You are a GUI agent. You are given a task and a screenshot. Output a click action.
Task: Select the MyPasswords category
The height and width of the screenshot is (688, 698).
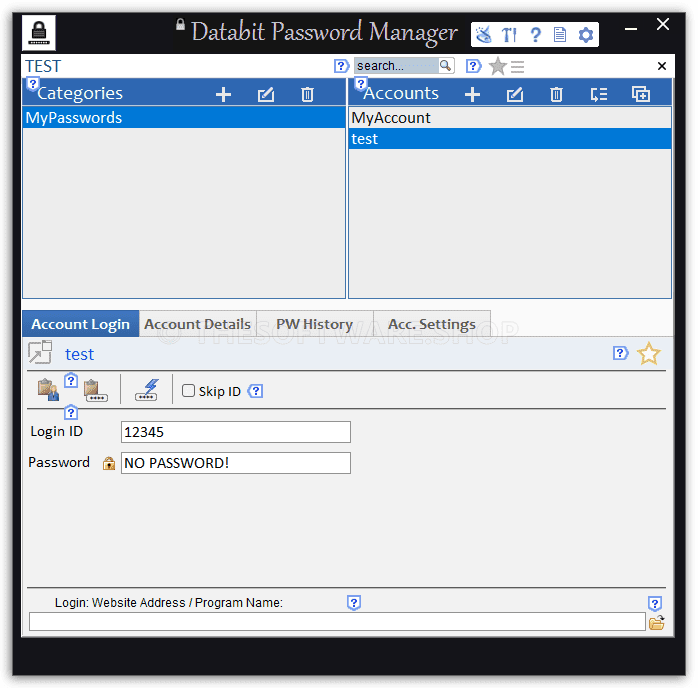pyautogui.click(x=184, y=117)
